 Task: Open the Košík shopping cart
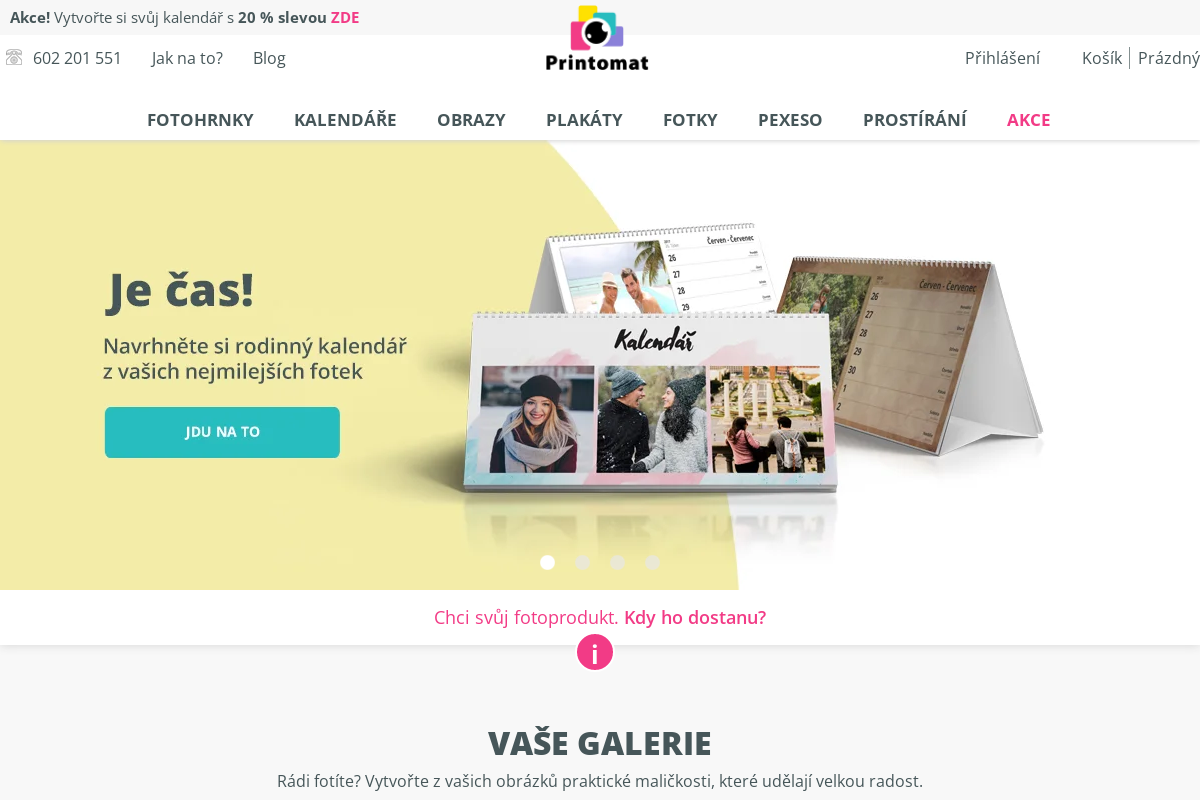(1102, 58)
